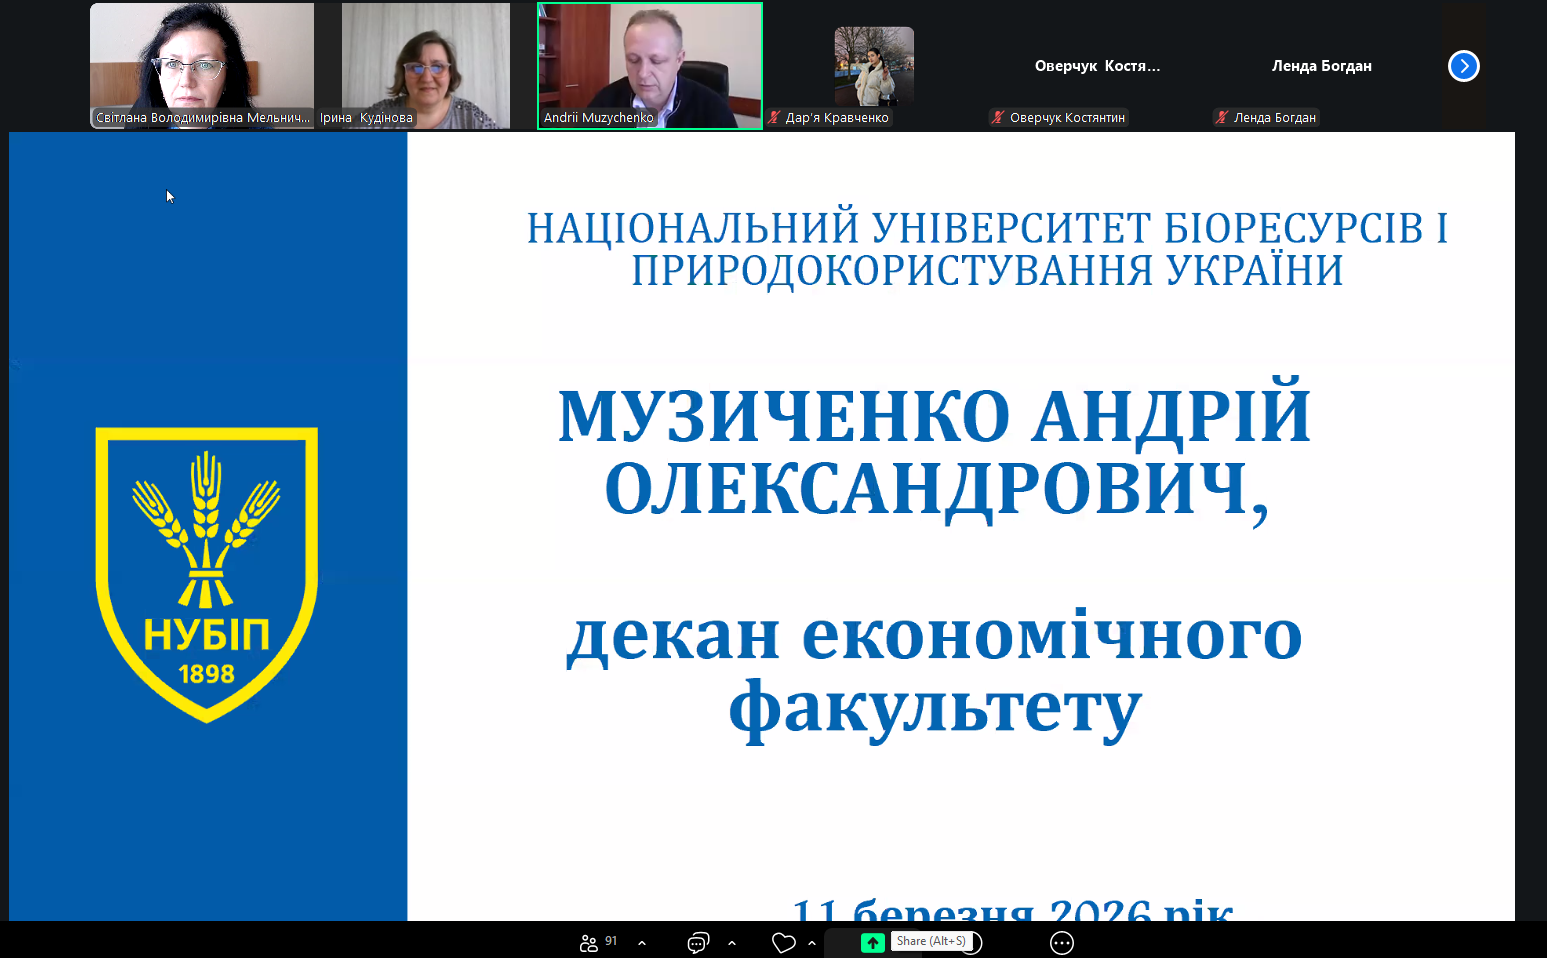The width and height of the screenshot is (1547, 958).
Task: Click the Світлана Володимирівна Мельнич... name label
Action: click(x=203, y=118)
